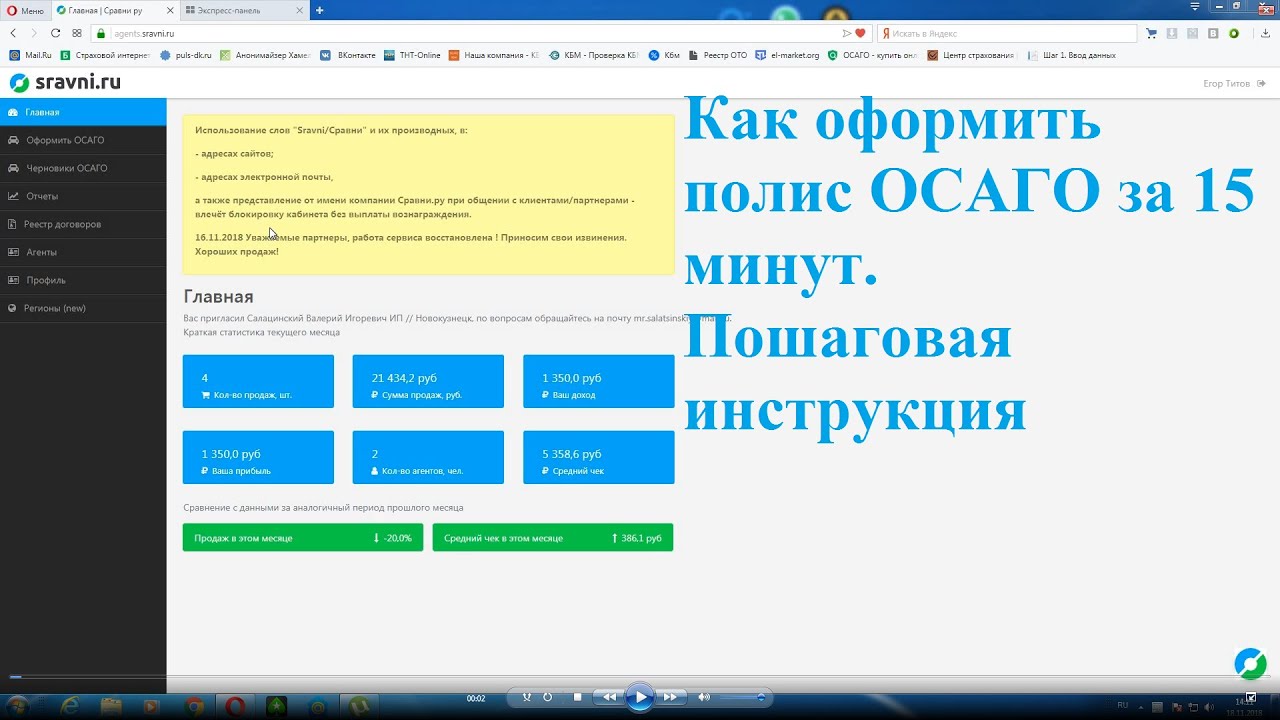Toggle shuffle in the media player
Viewport: 1280px width, 720px height.
(527, 697)
